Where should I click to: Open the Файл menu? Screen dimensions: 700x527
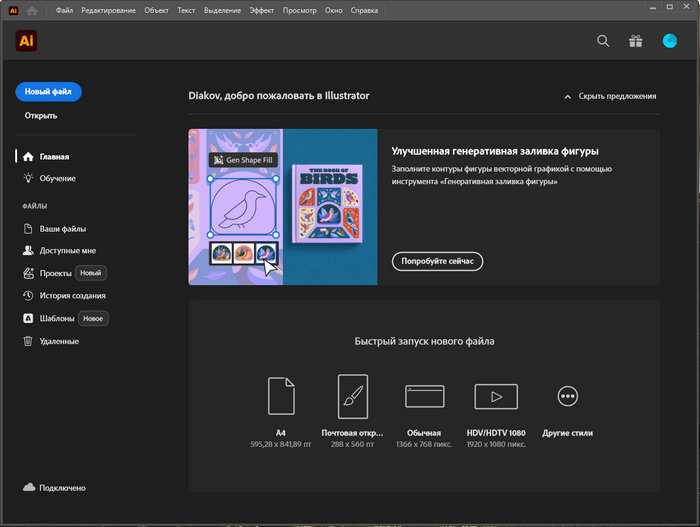click(x=65, y=10)
